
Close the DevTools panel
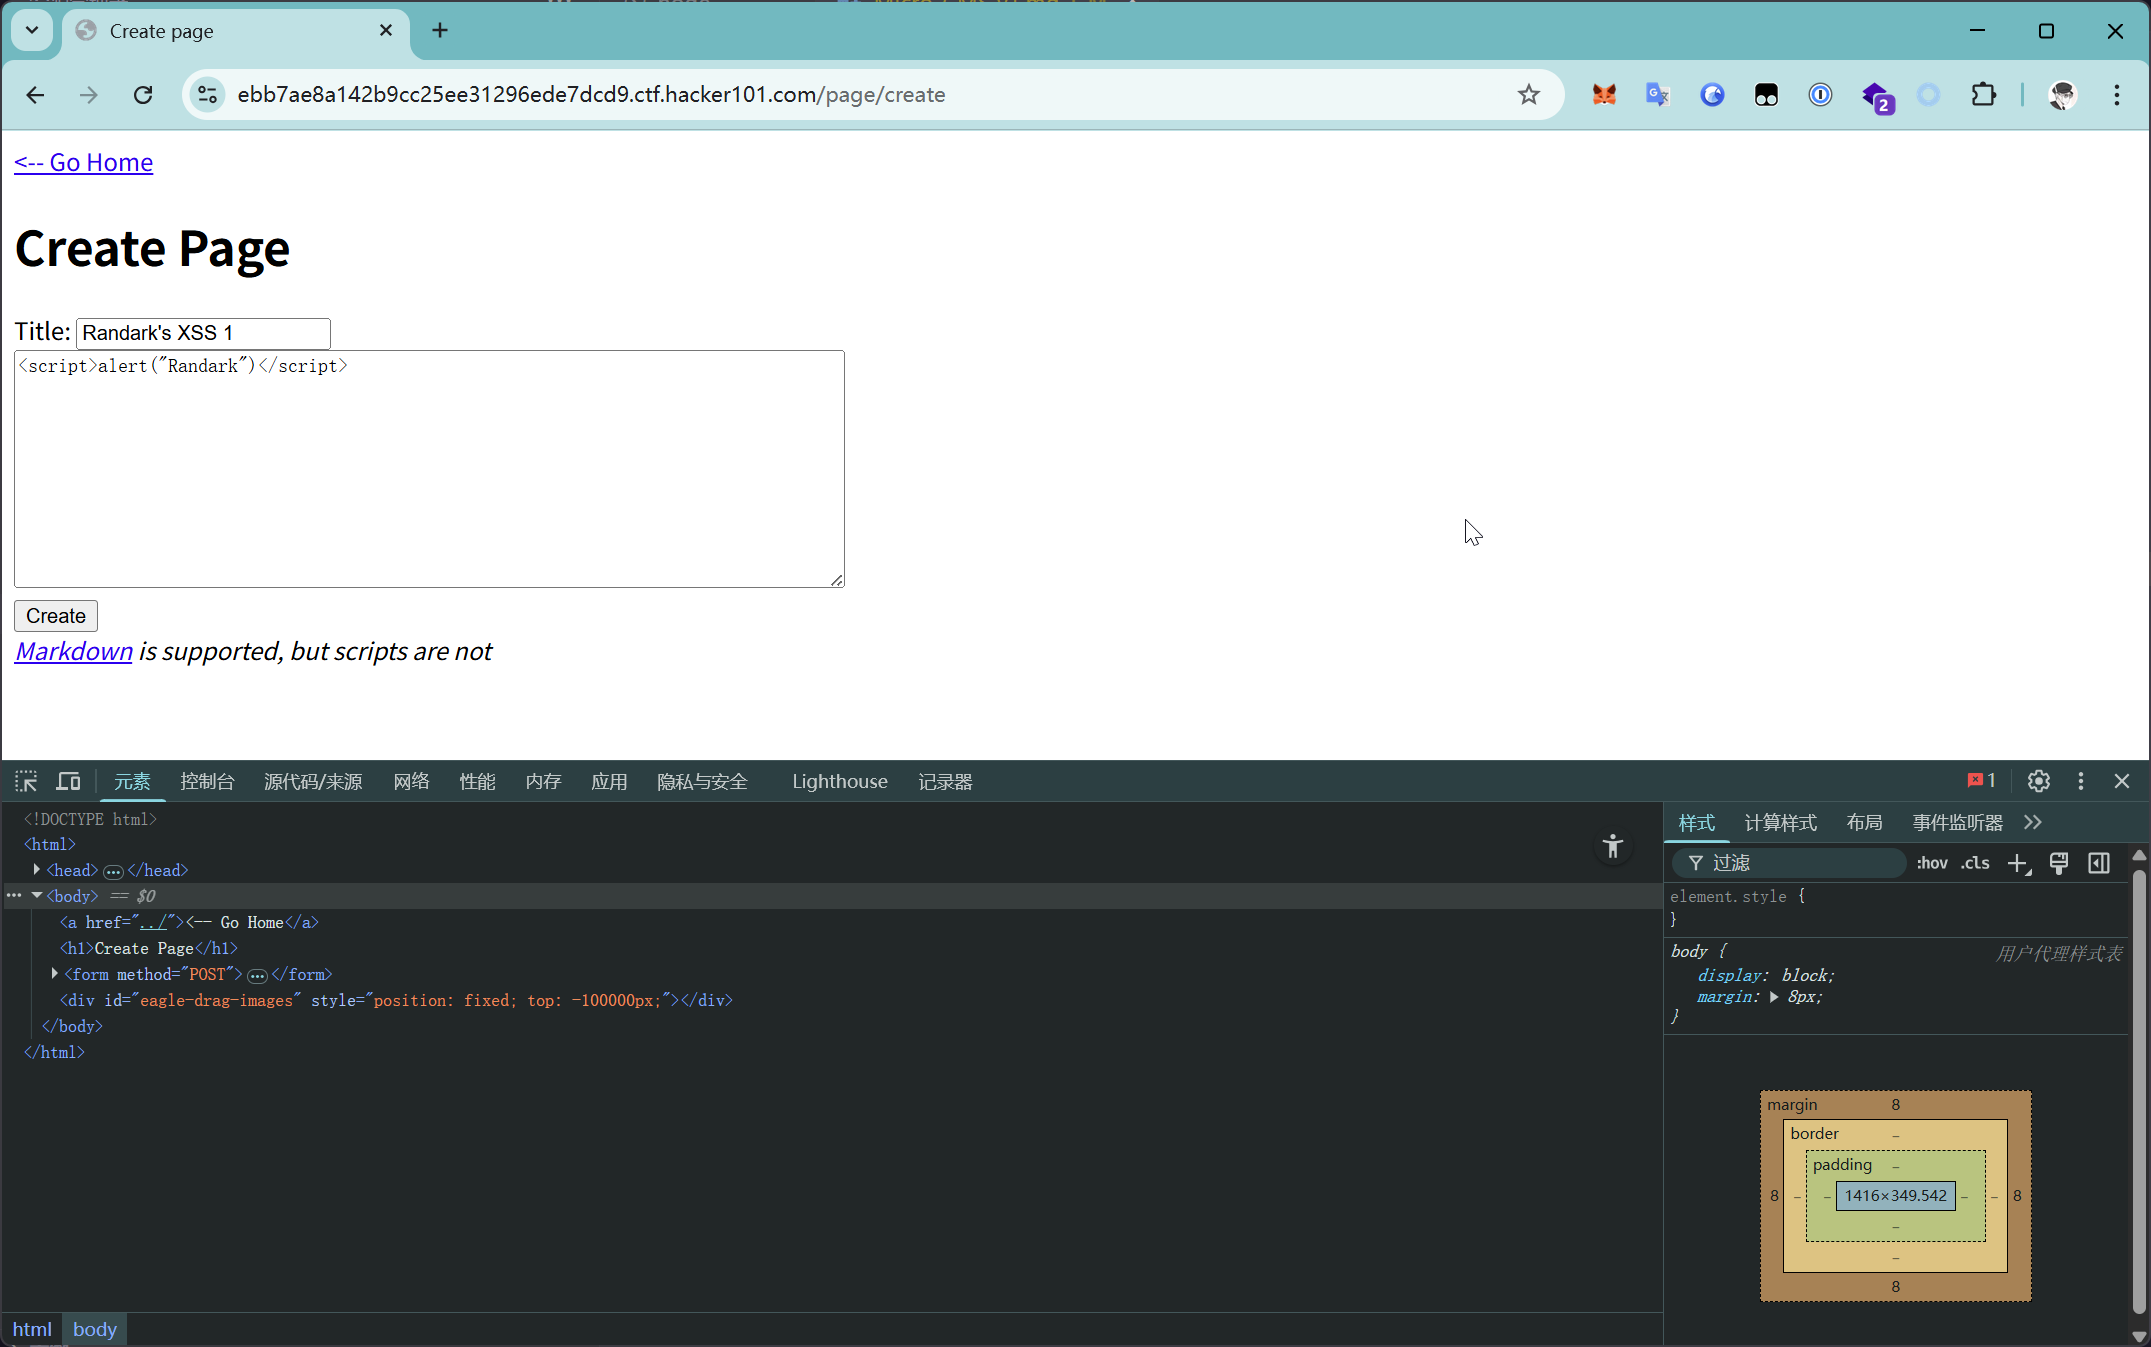point(2122,781)
